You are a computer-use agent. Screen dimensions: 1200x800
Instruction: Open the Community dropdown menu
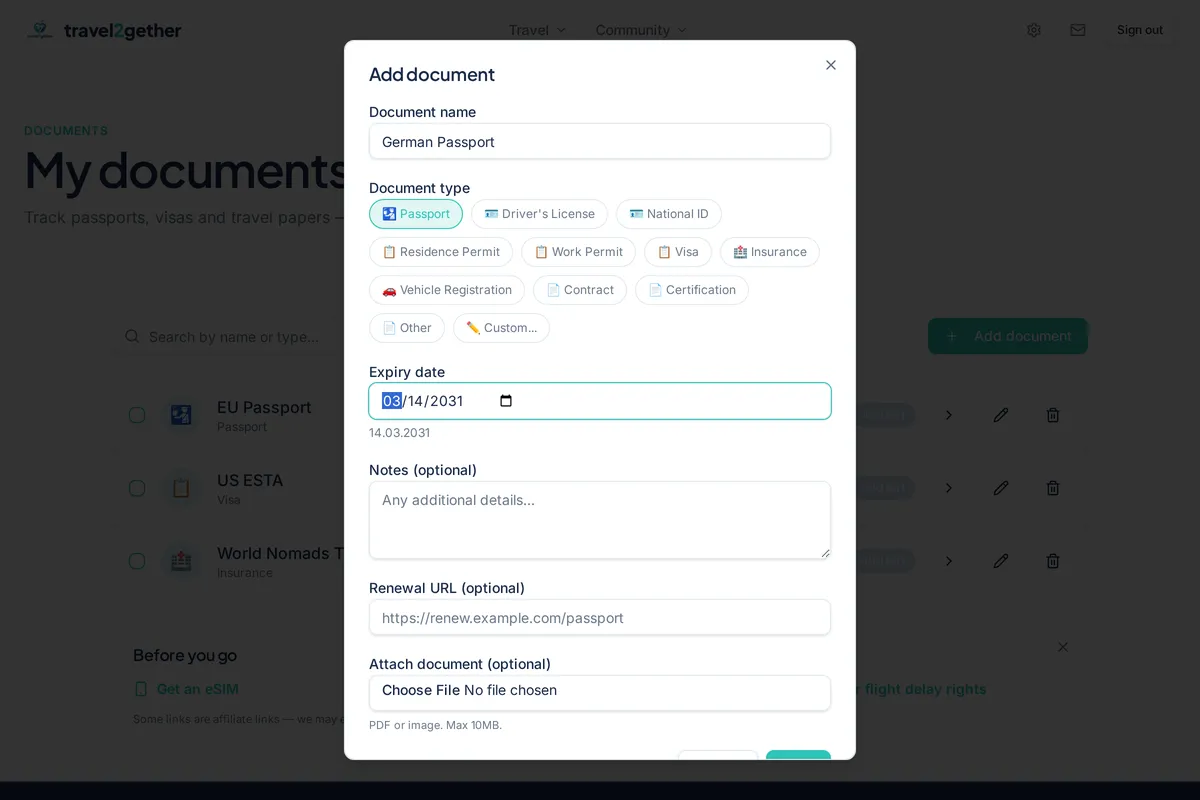[x=641, y=30]
